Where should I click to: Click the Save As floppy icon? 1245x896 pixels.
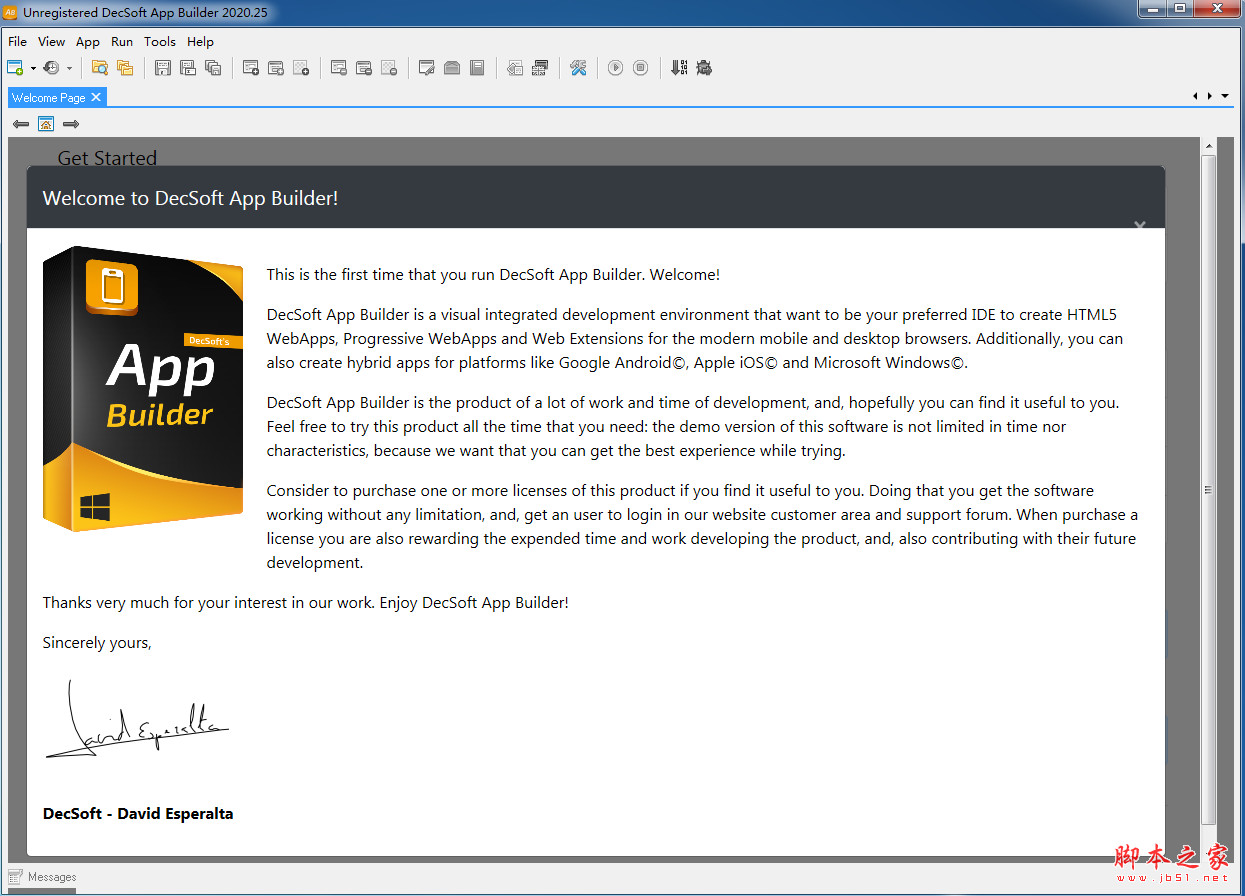point(188,68)
